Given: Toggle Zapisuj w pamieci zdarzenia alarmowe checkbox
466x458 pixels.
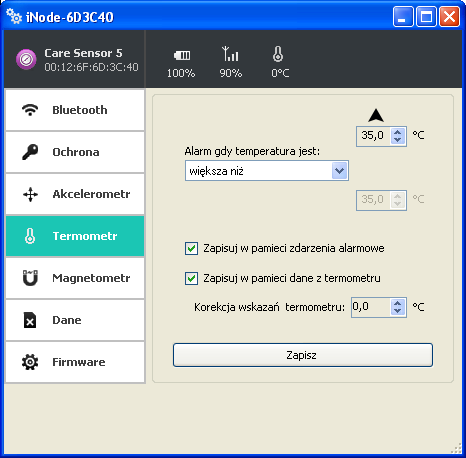Looking at the screenshot, I should [191, 248].
